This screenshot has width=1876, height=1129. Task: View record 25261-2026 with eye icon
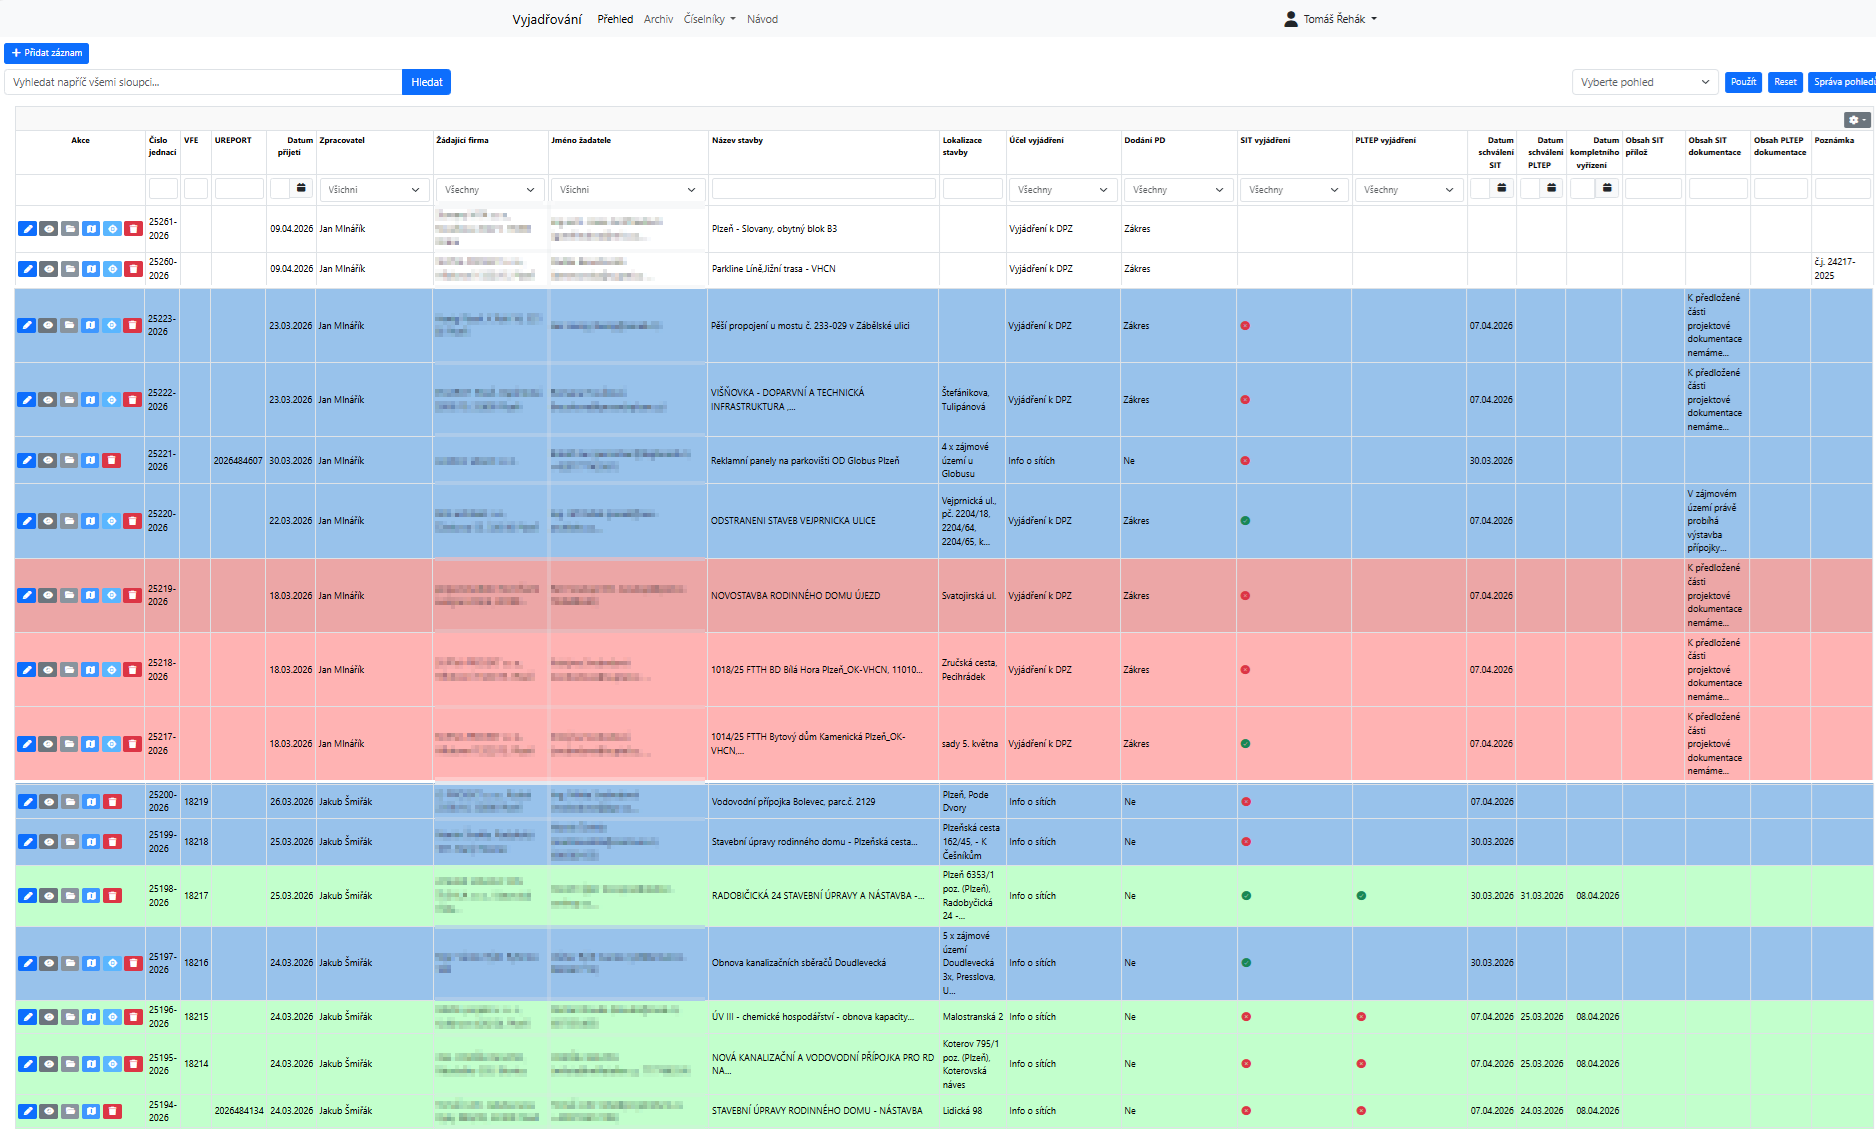pos(48,229)
